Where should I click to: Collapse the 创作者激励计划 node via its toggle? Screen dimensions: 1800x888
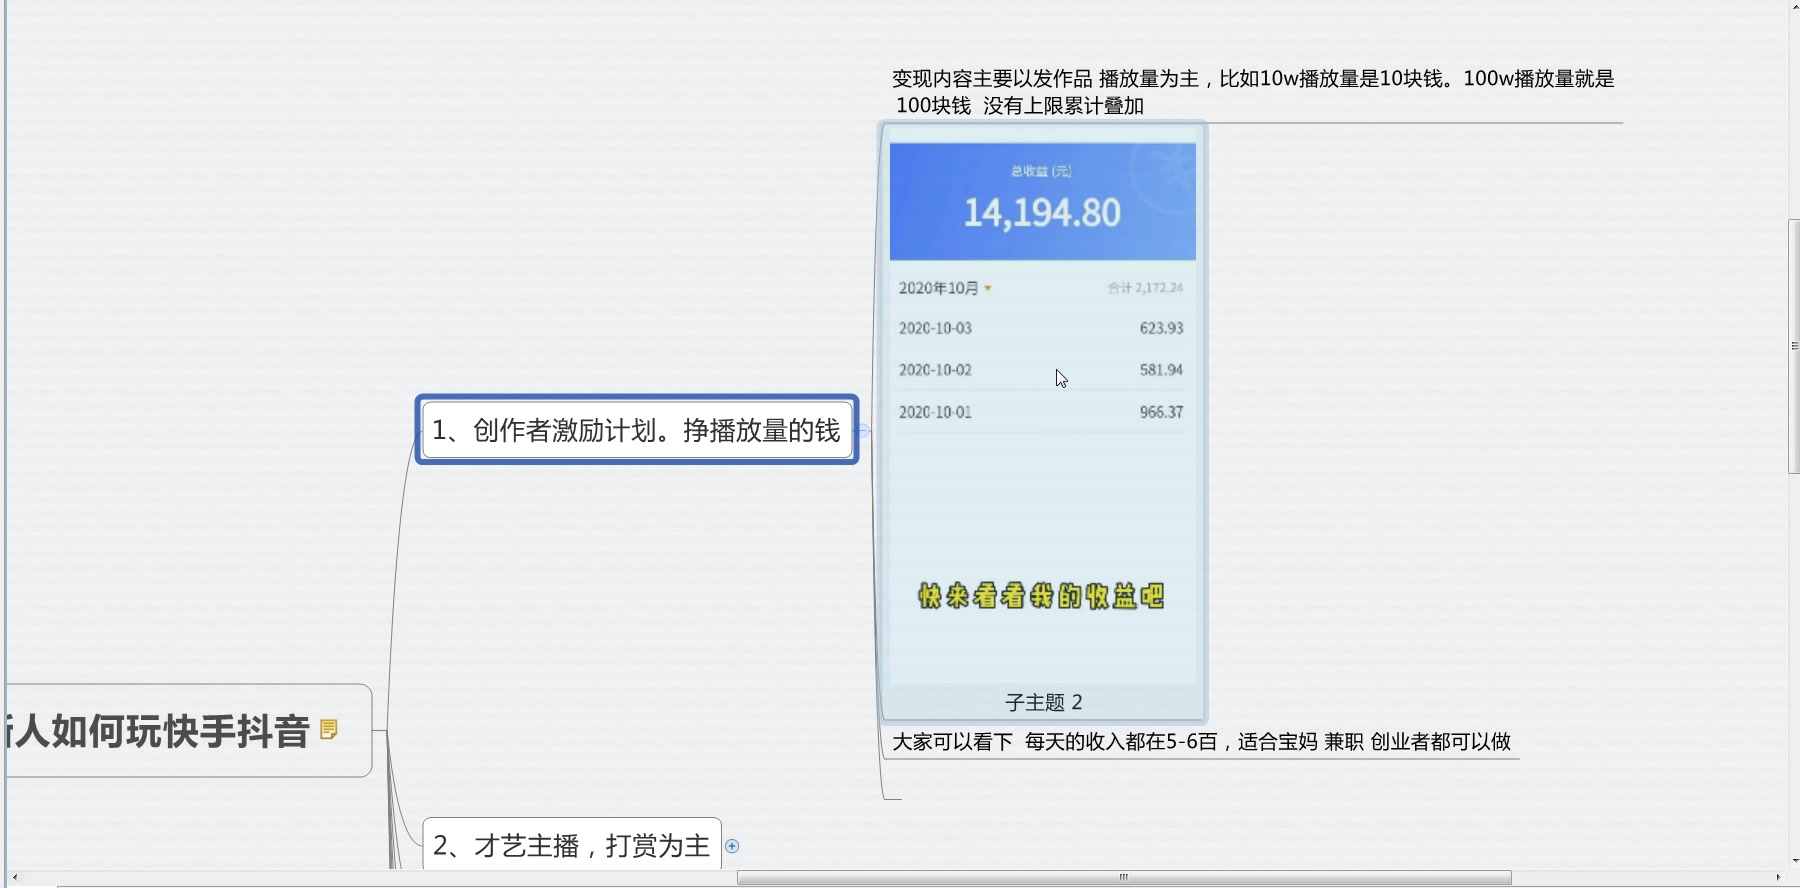click(x=863, y=431)
